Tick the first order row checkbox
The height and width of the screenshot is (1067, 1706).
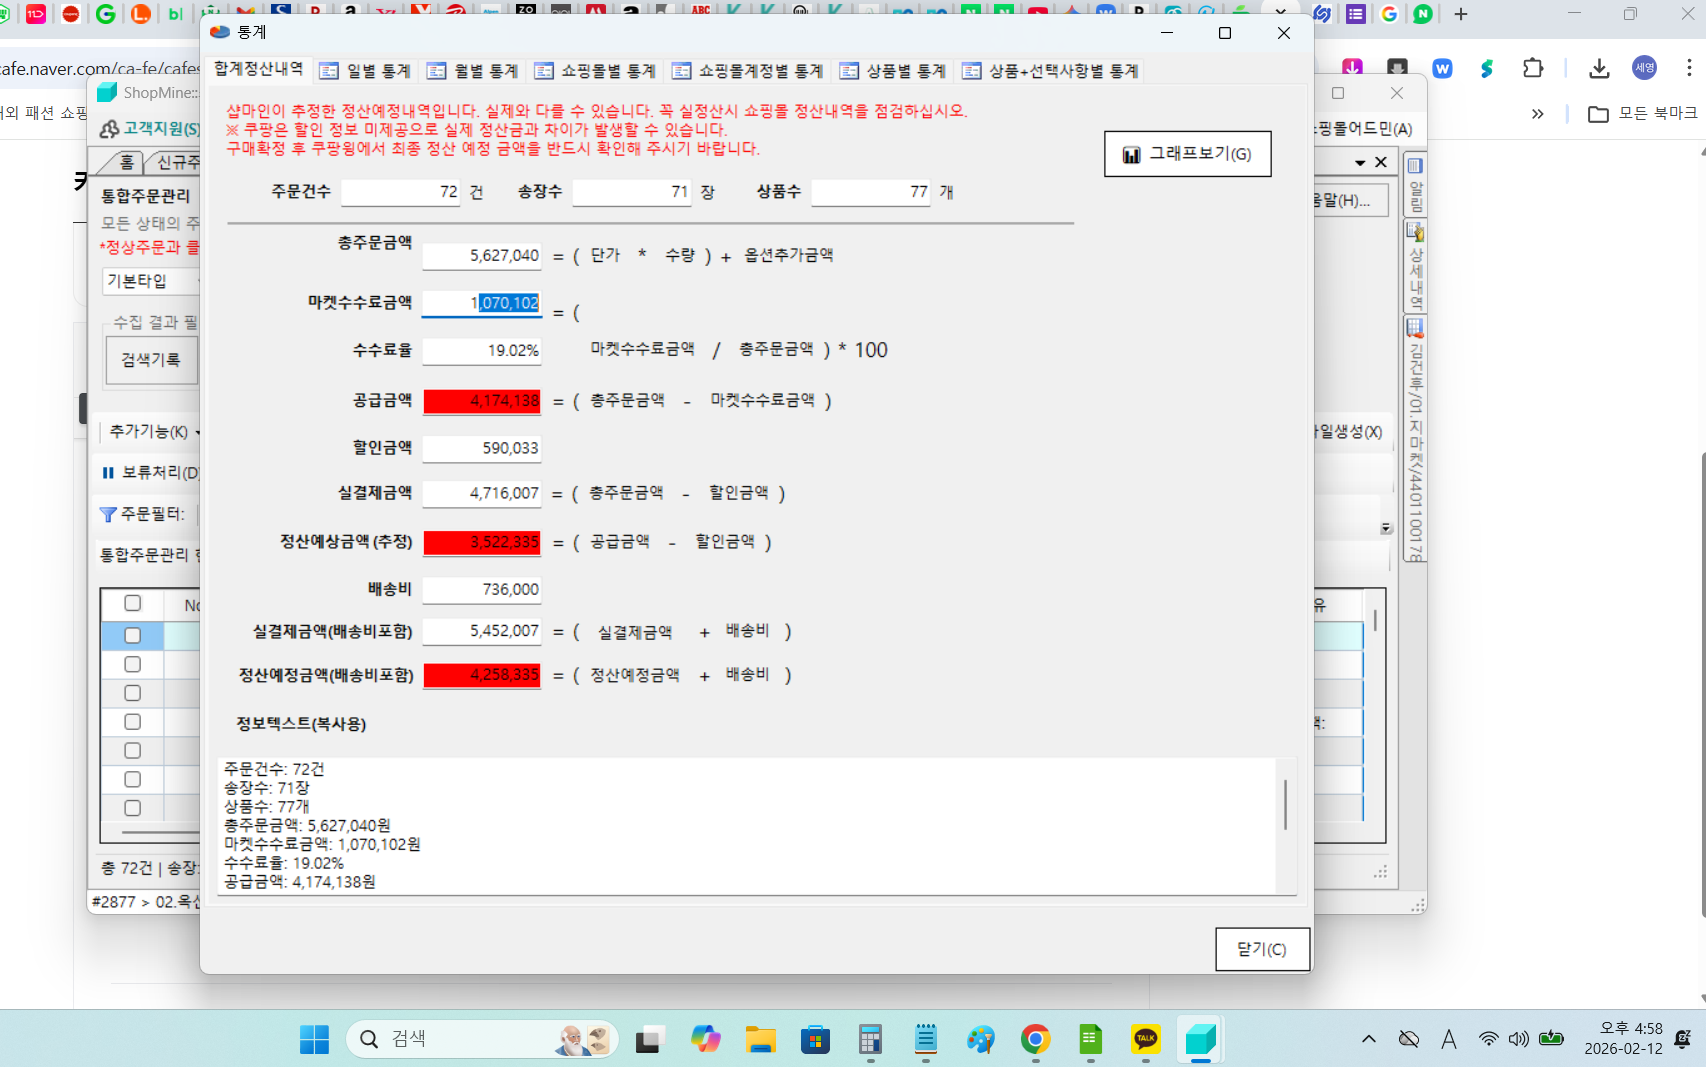tap(132, 635)
